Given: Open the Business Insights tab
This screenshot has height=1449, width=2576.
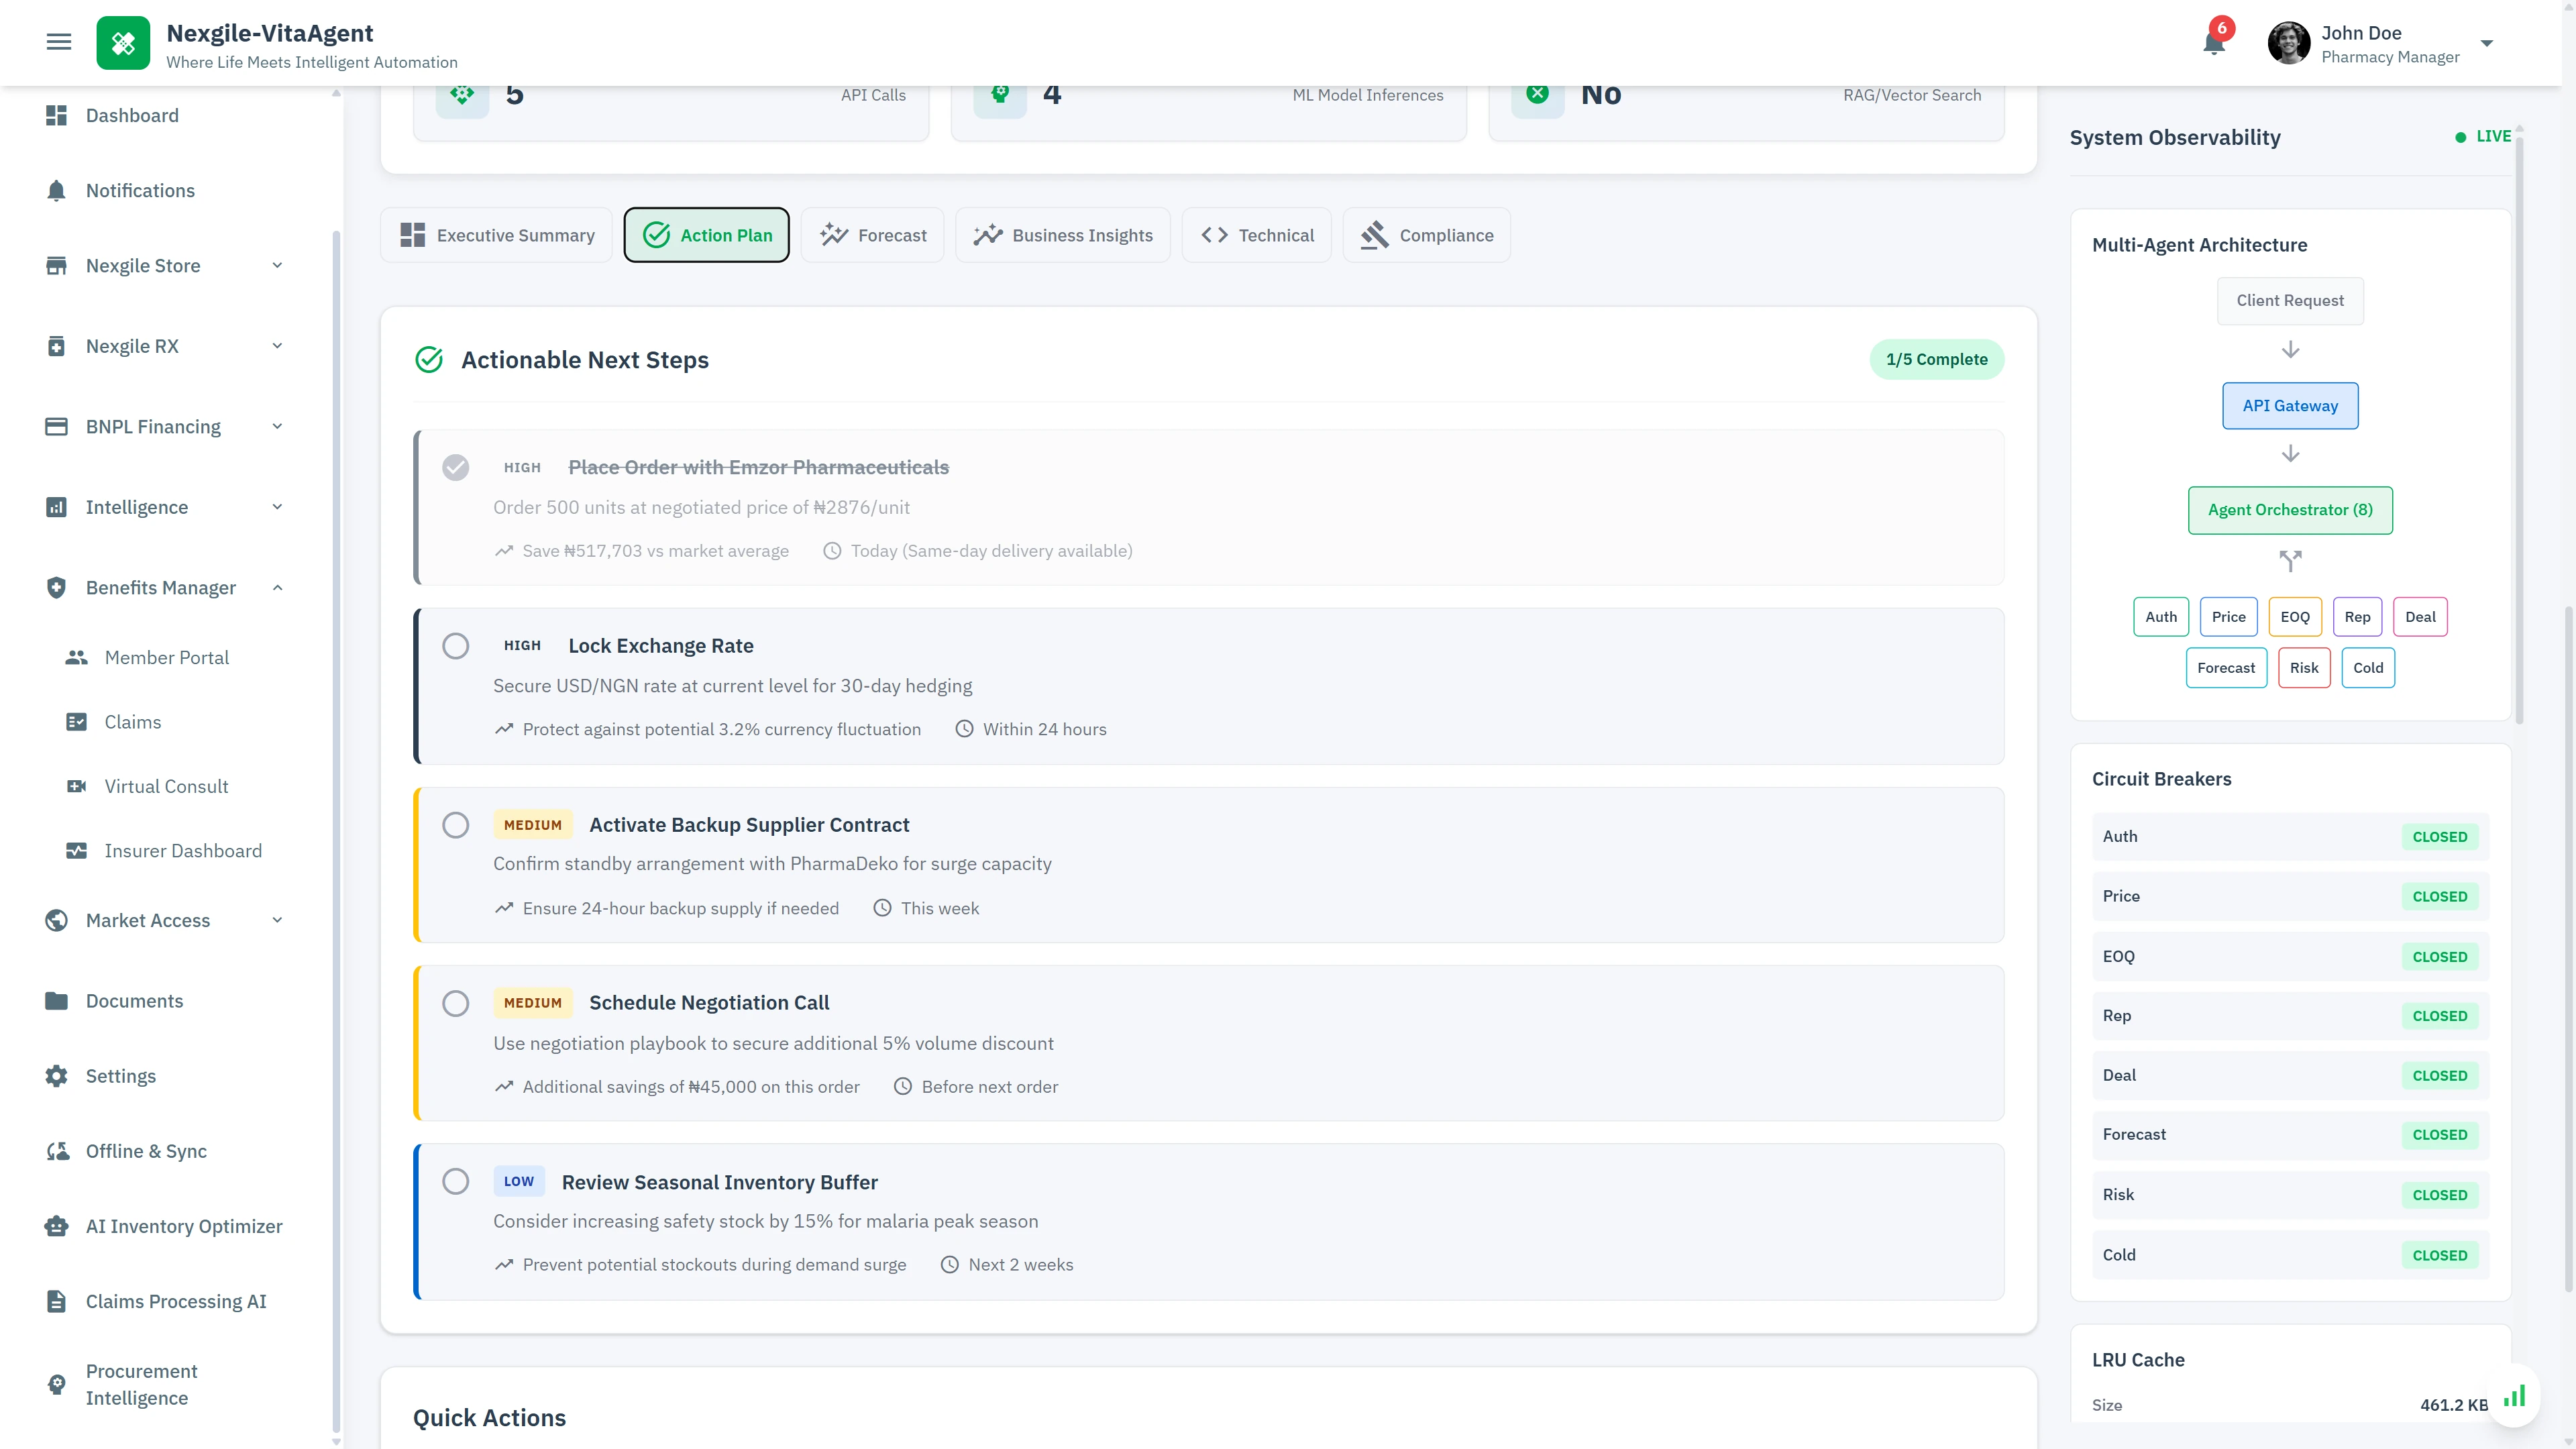Looking at the screenshot, I should 1063,235.
